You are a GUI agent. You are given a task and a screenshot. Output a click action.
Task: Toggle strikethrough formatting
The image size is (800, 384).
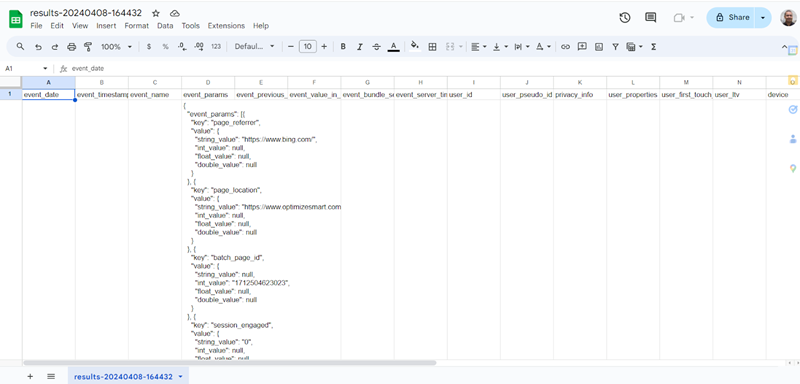(x=377, y=47)
